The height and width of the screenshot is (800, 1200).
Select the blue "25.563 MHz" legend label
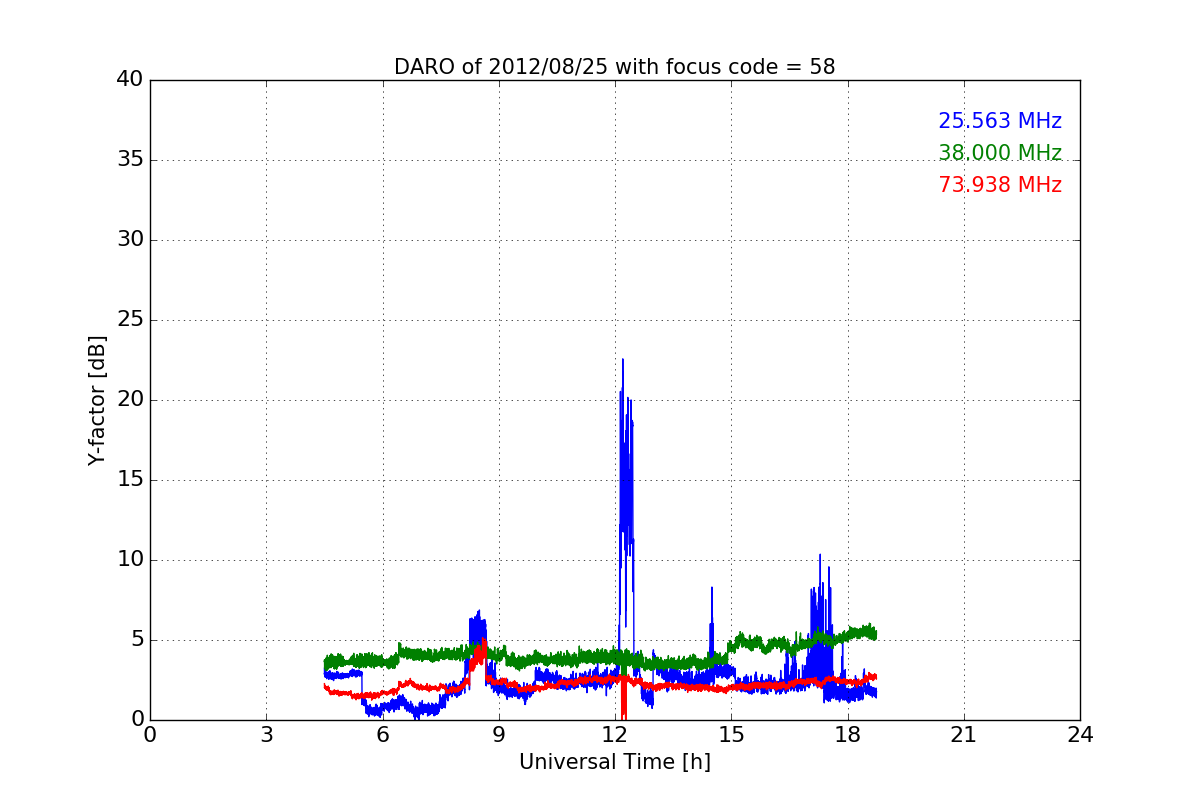point(1000,121)
